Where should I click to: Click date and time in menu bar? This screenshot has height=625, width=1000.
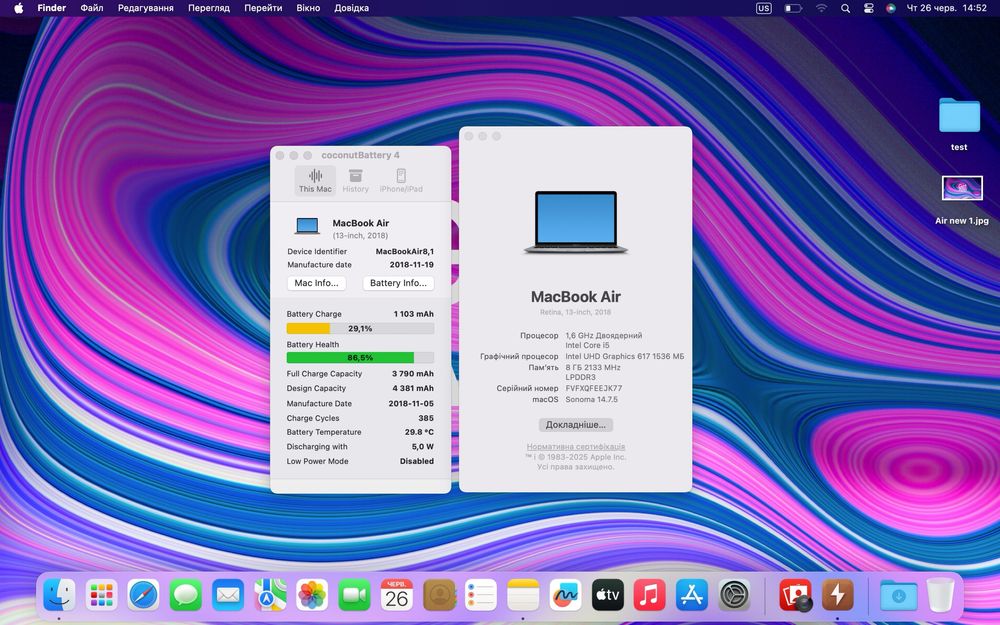(x=946, y=8)
